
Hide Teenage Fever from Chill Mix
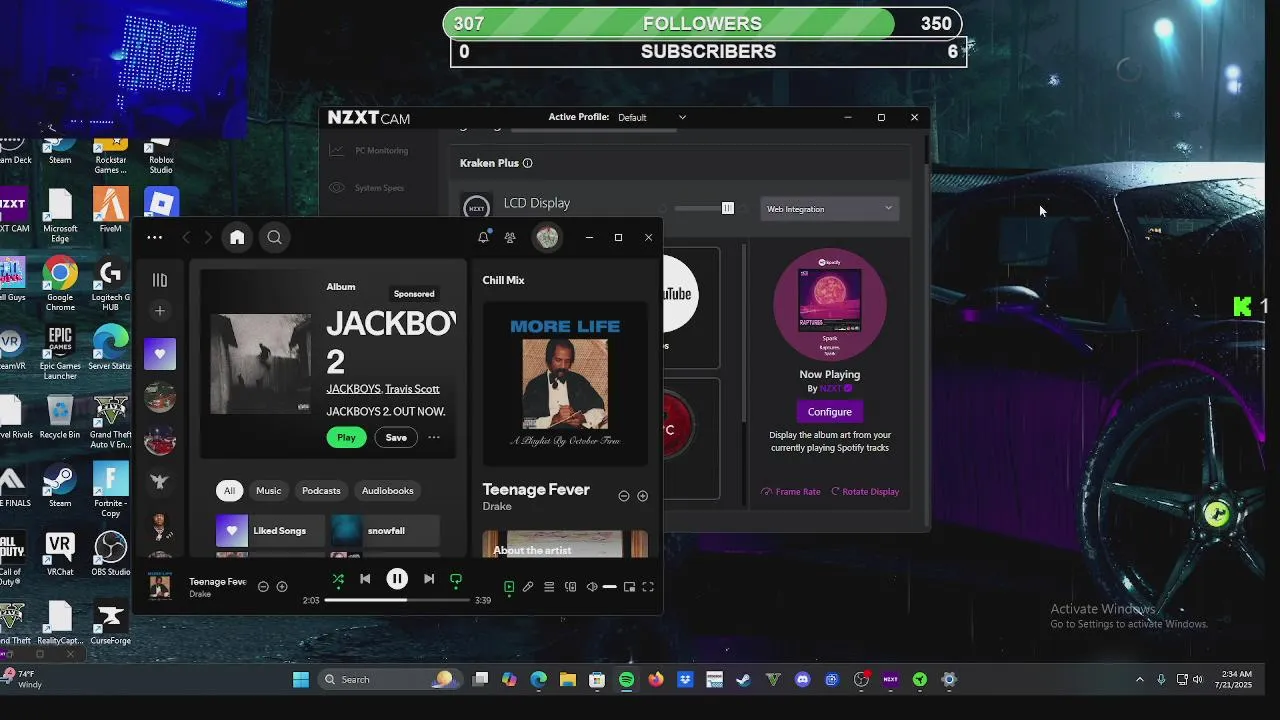tap(624, 496)
